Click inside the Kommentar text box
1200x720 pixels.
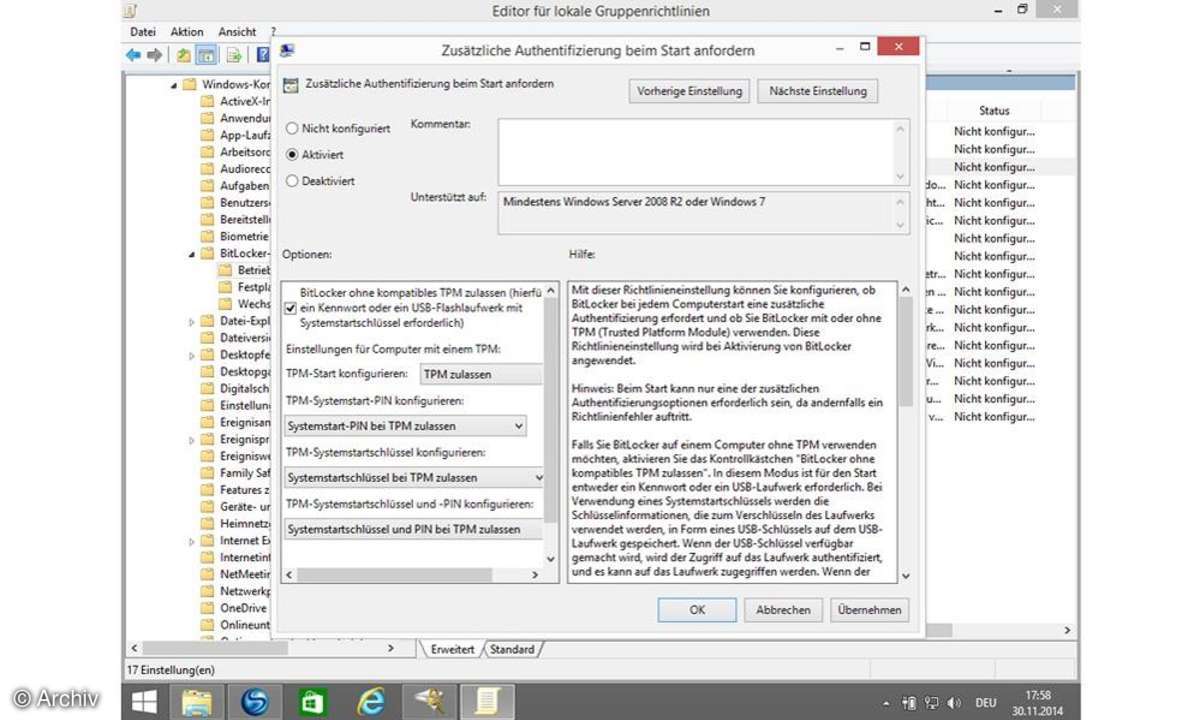[695, 152]
